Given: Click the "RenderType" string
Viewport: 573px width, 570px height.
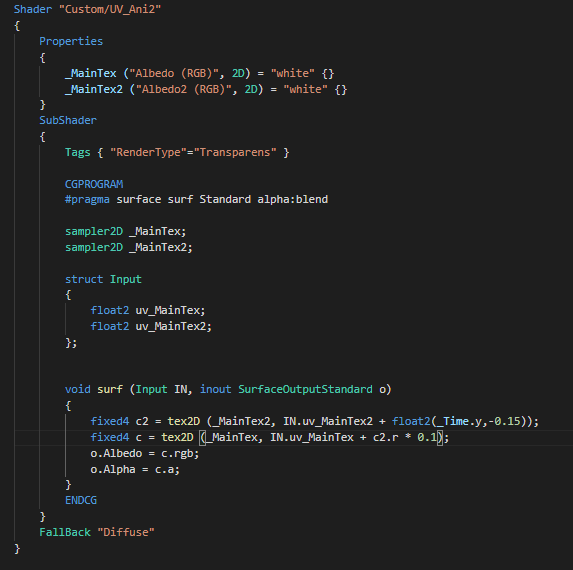Looking at the screenshot, I should [148, 152].
